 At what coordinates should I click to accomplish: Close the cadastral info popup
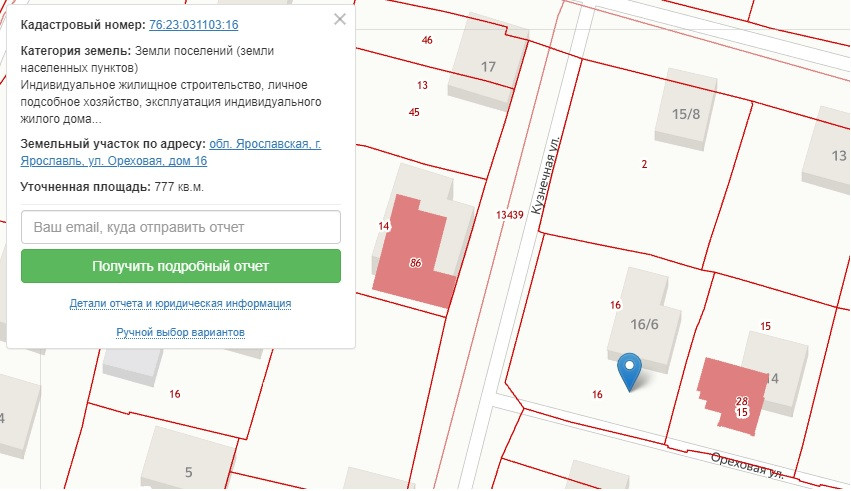(x=340, y=19)
